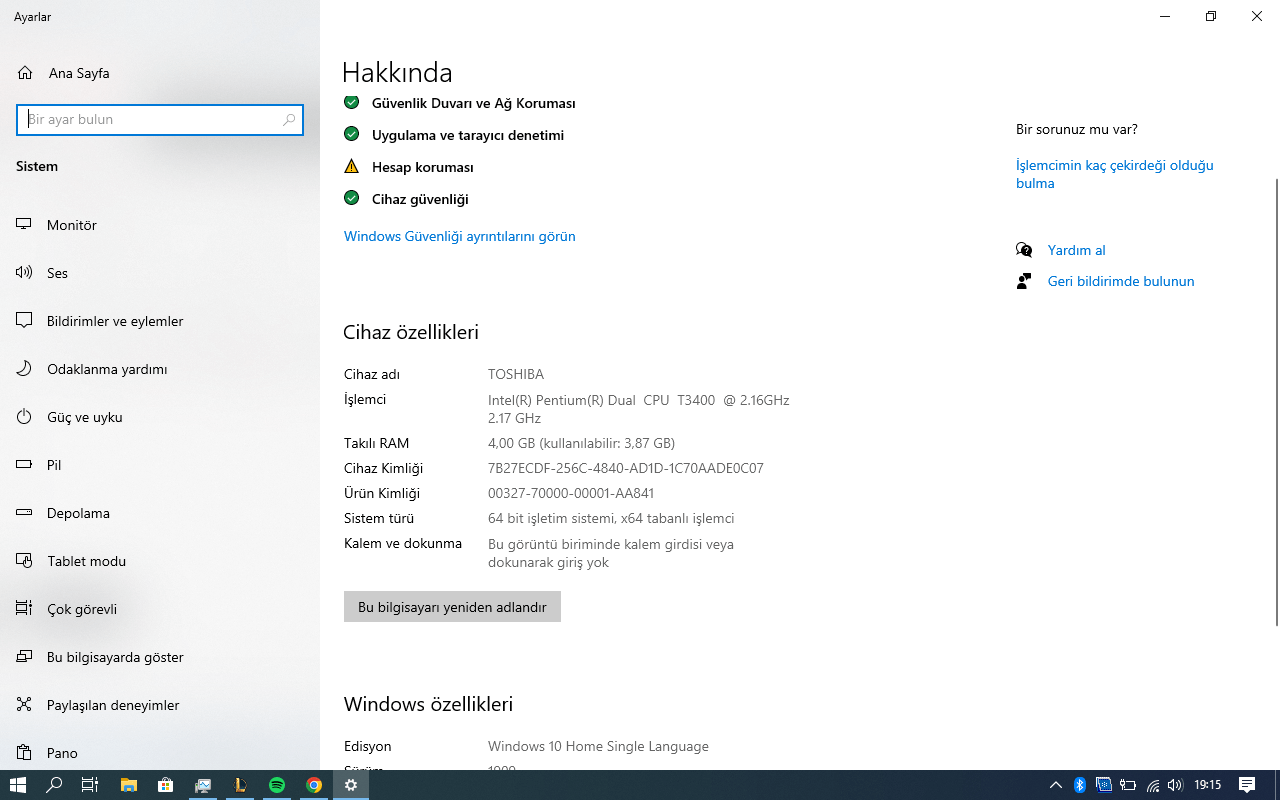Open 'İşlemcimin kaç çekirdeği olduğu bulma' link

1115,174
